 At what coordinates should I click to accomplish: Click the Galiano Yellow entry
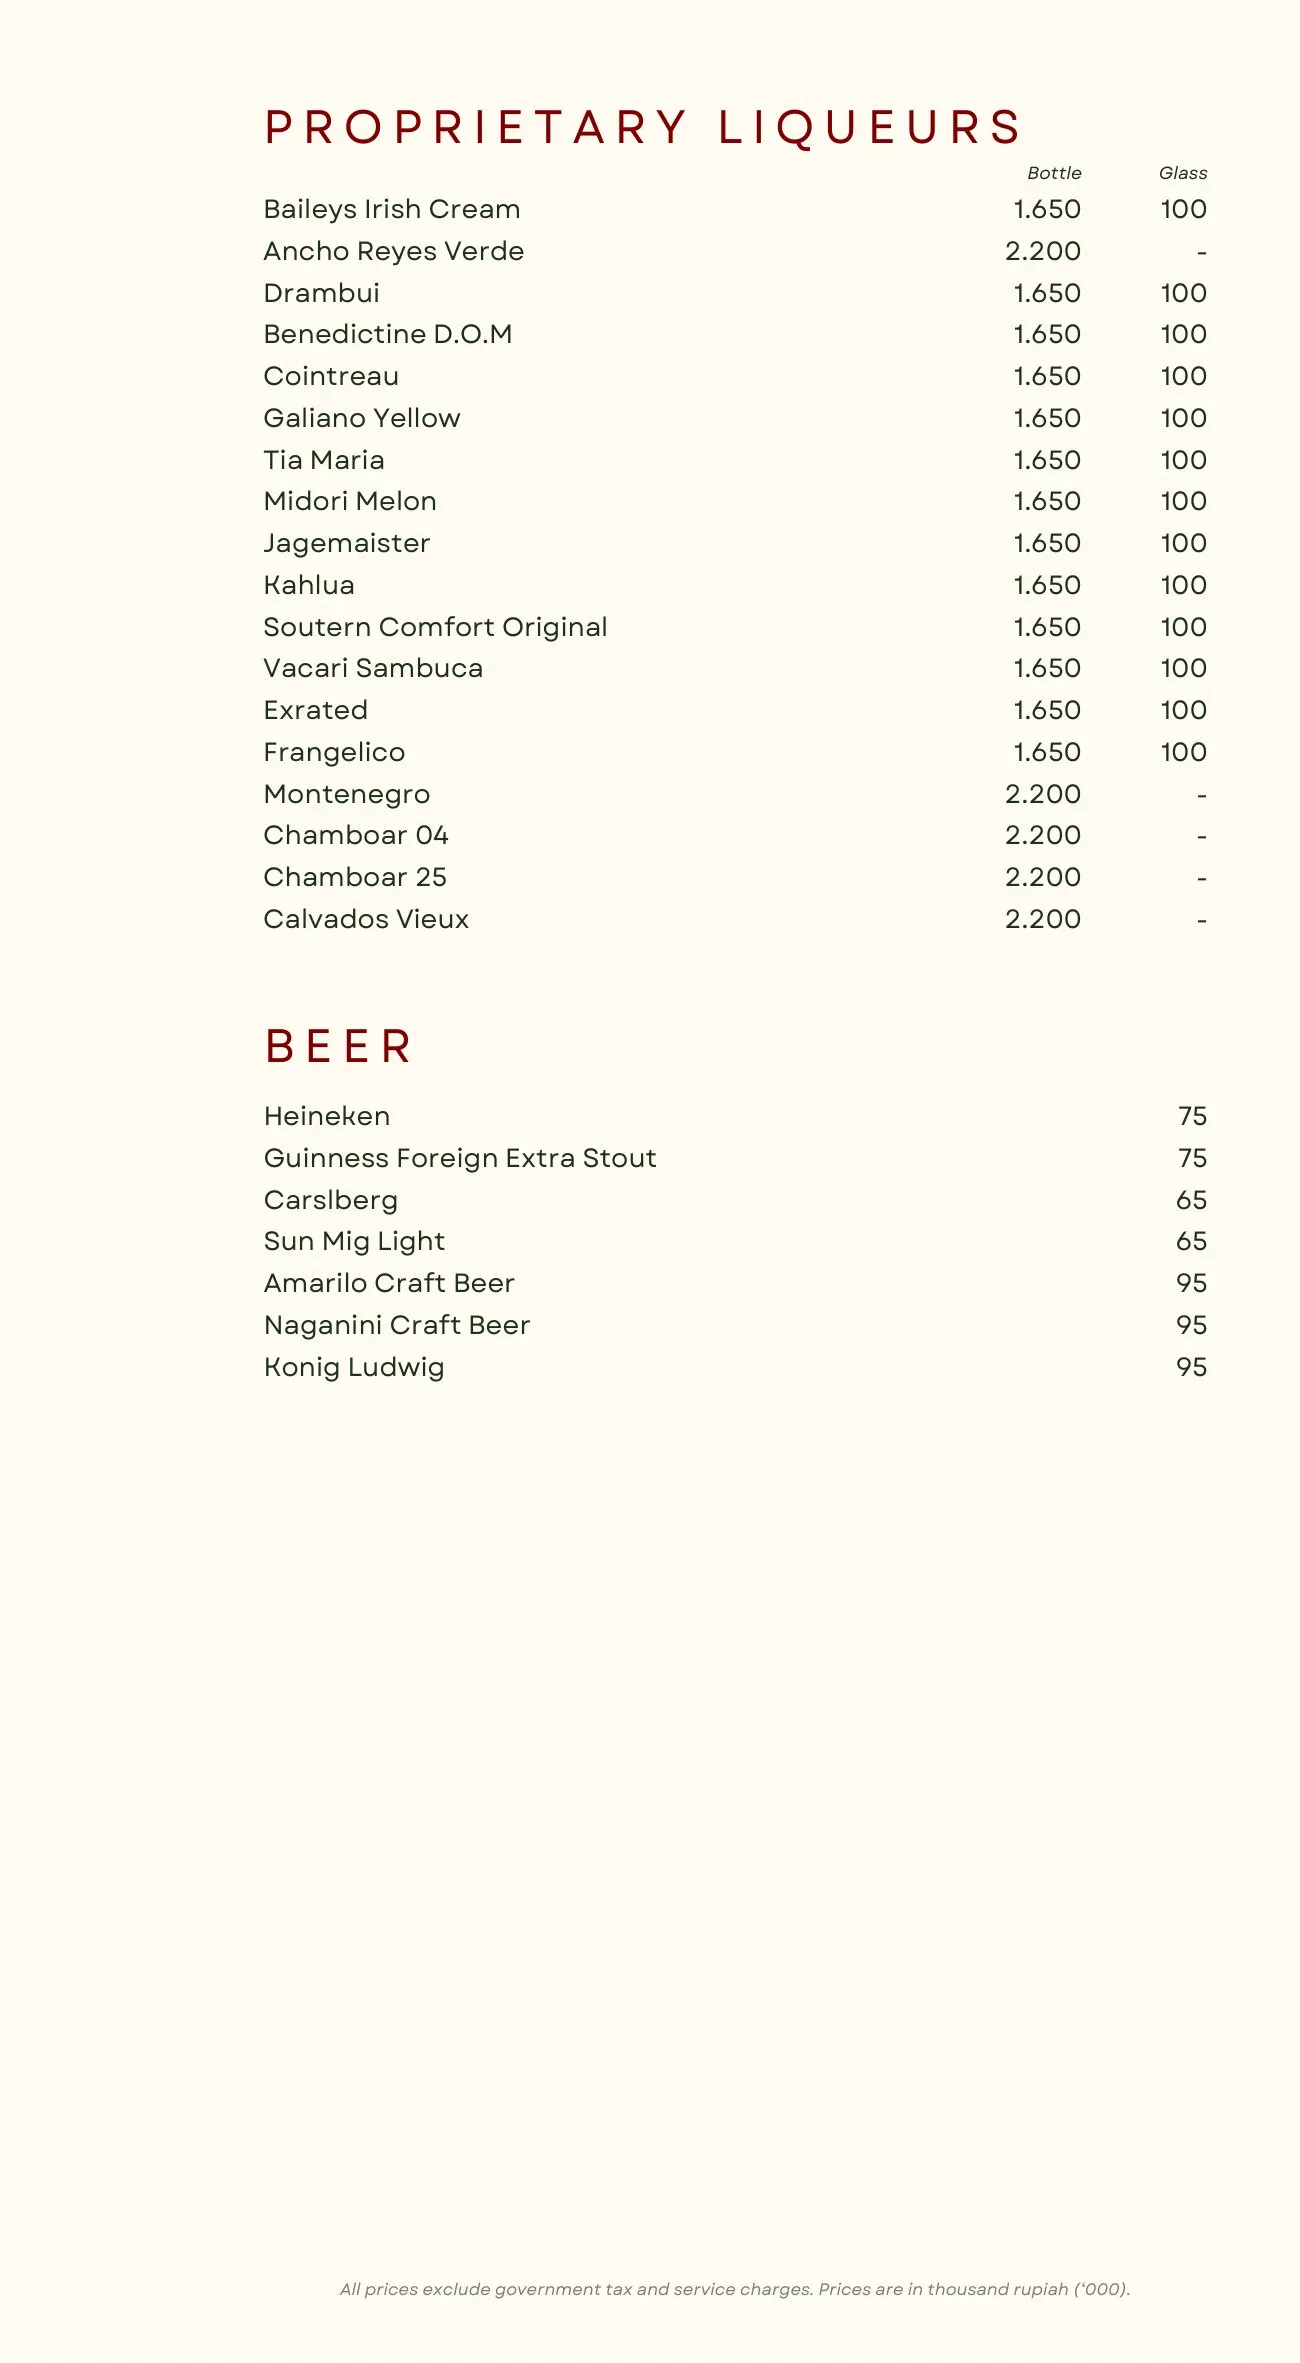pyautogui.click(x=362, y=418)
